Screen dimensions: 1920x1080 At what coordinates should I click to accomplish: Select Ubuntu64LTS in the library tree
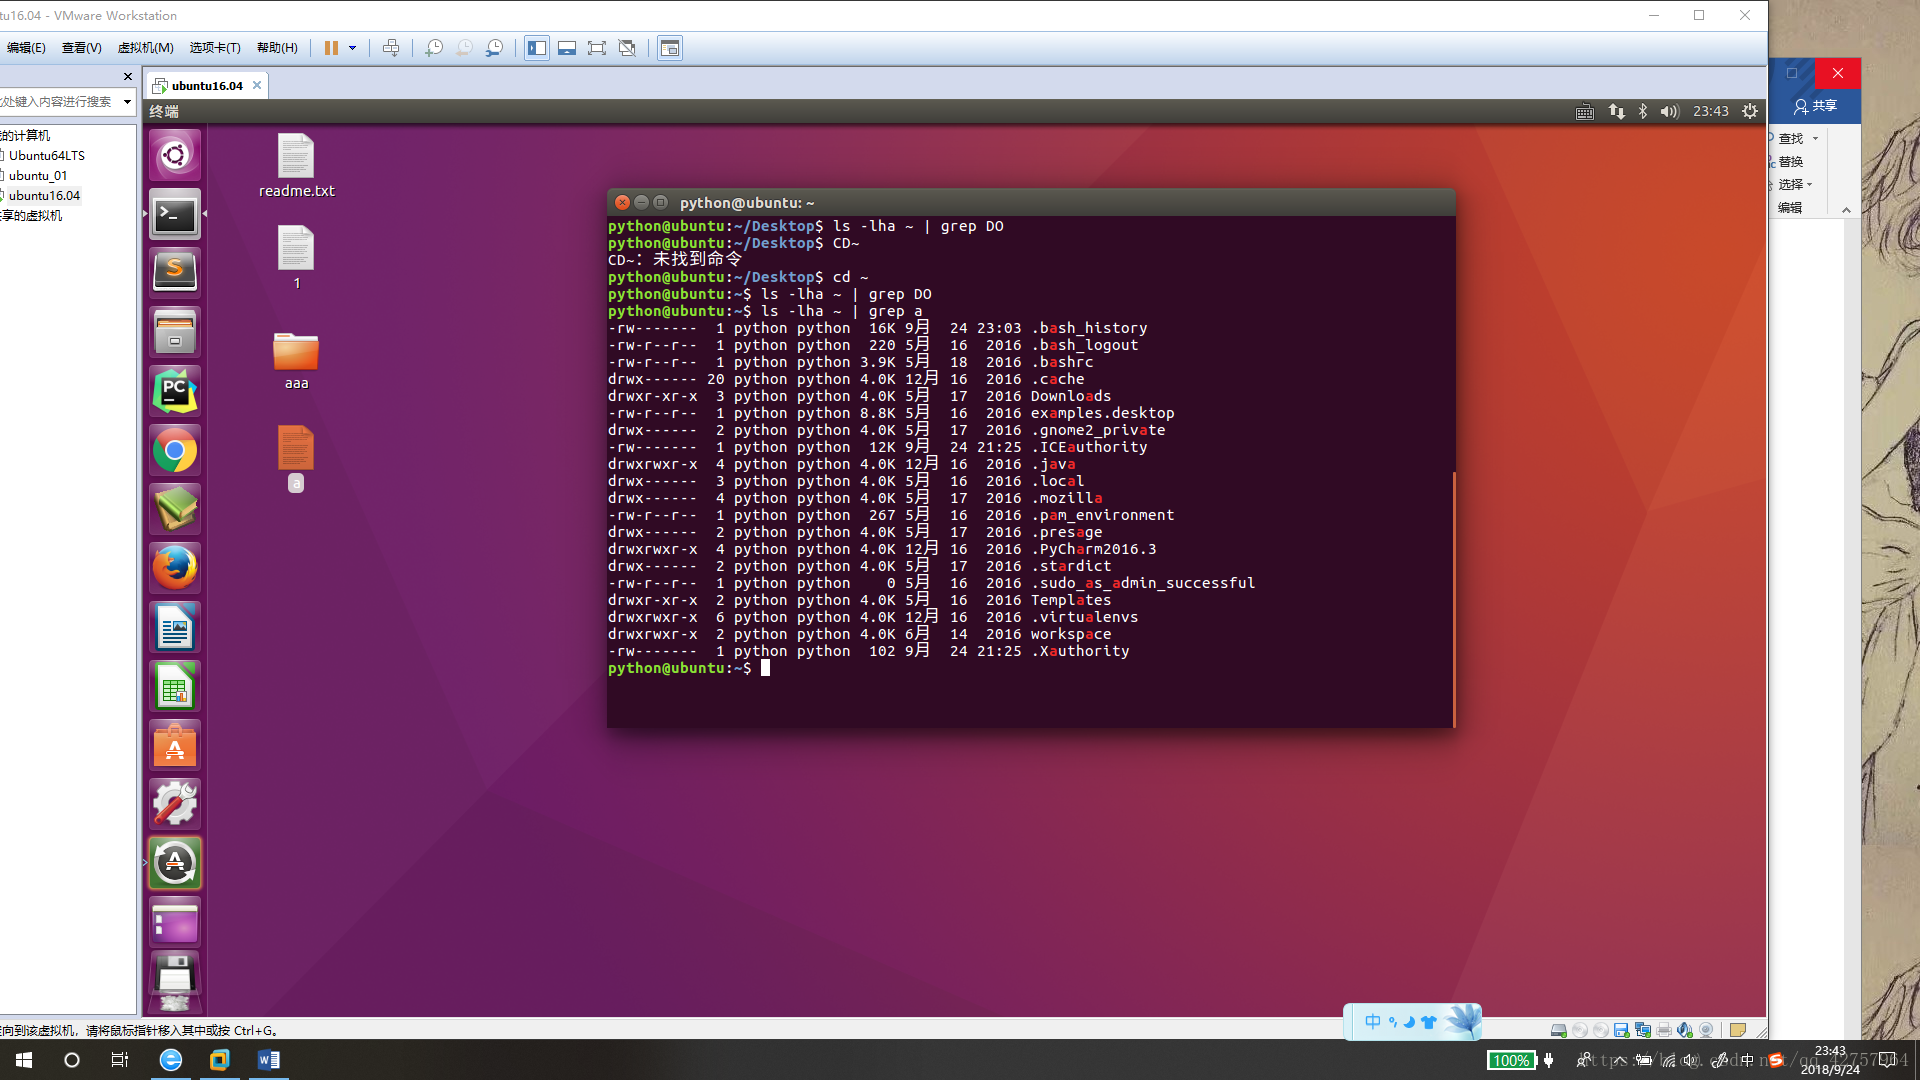47,155
